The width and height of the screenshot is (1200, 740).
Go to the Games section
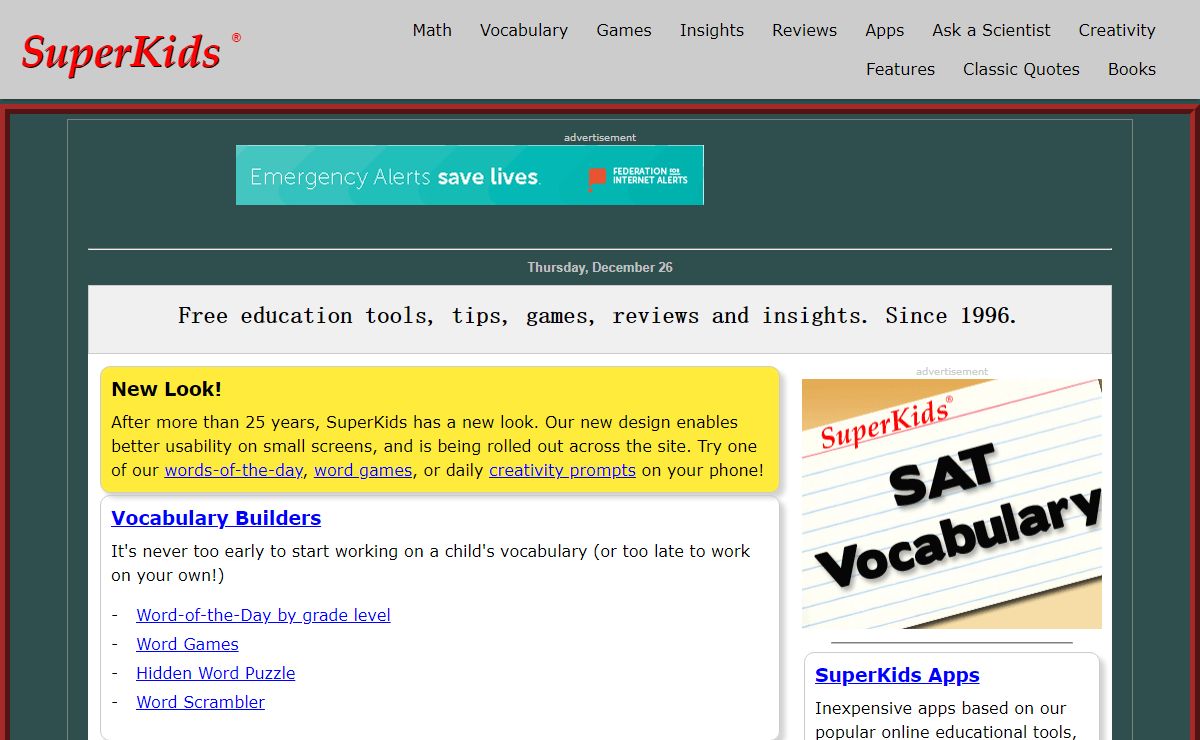tap(624, 30)
